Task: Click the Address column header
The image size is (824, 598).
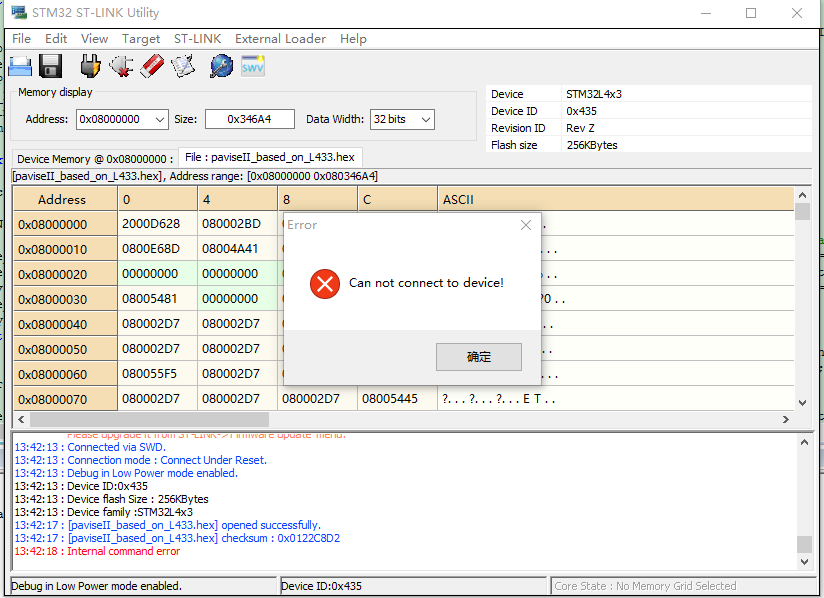Action: click(x=65, y=200)
